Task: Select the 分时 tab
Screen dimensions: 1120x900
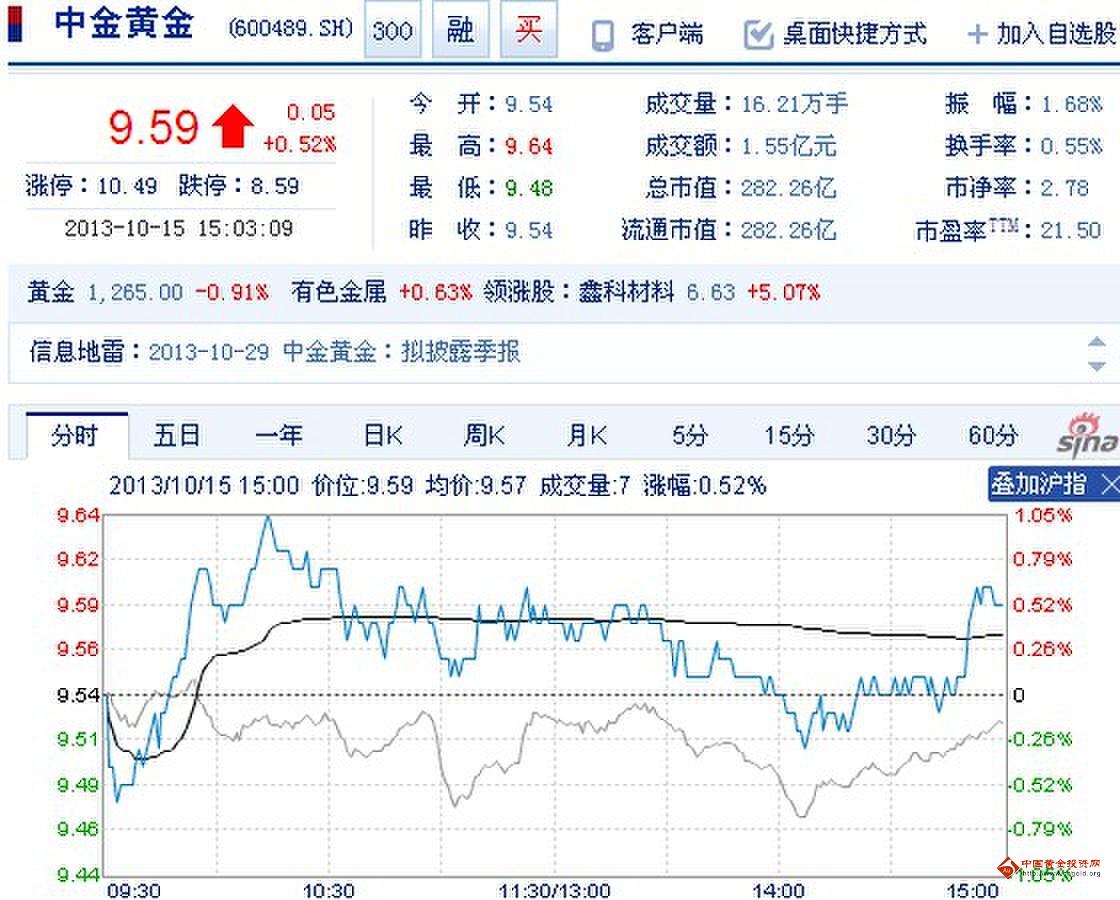Action: point(76,435)
